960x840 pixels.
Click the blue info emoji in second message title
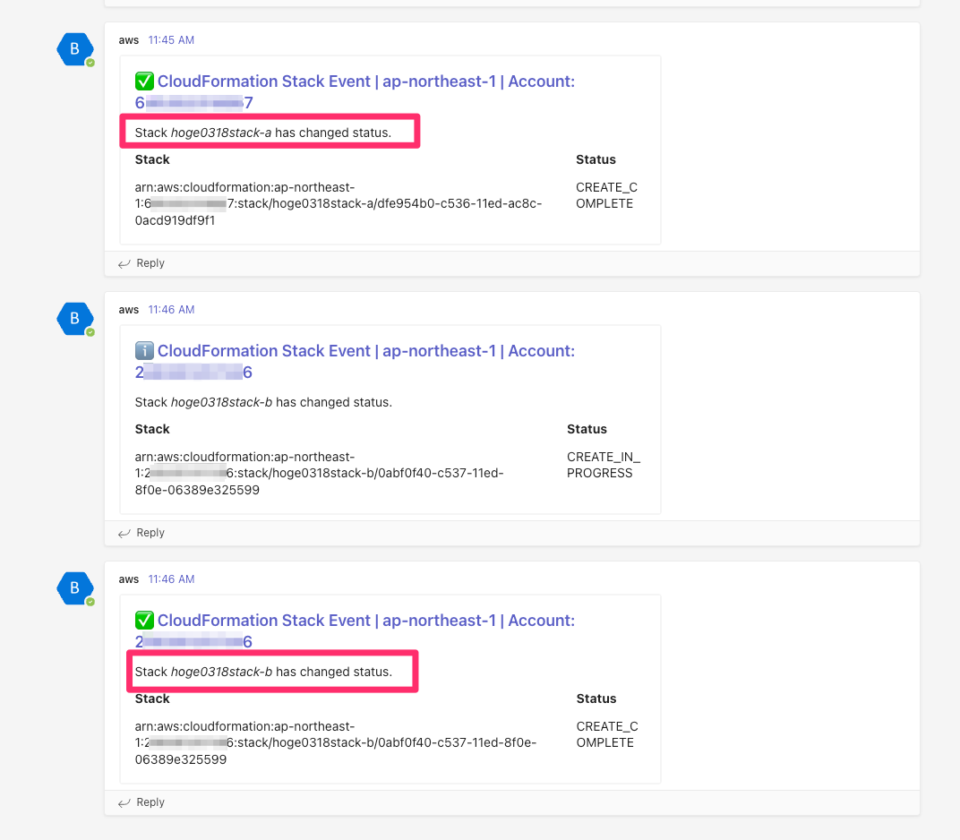click(144, 351)
